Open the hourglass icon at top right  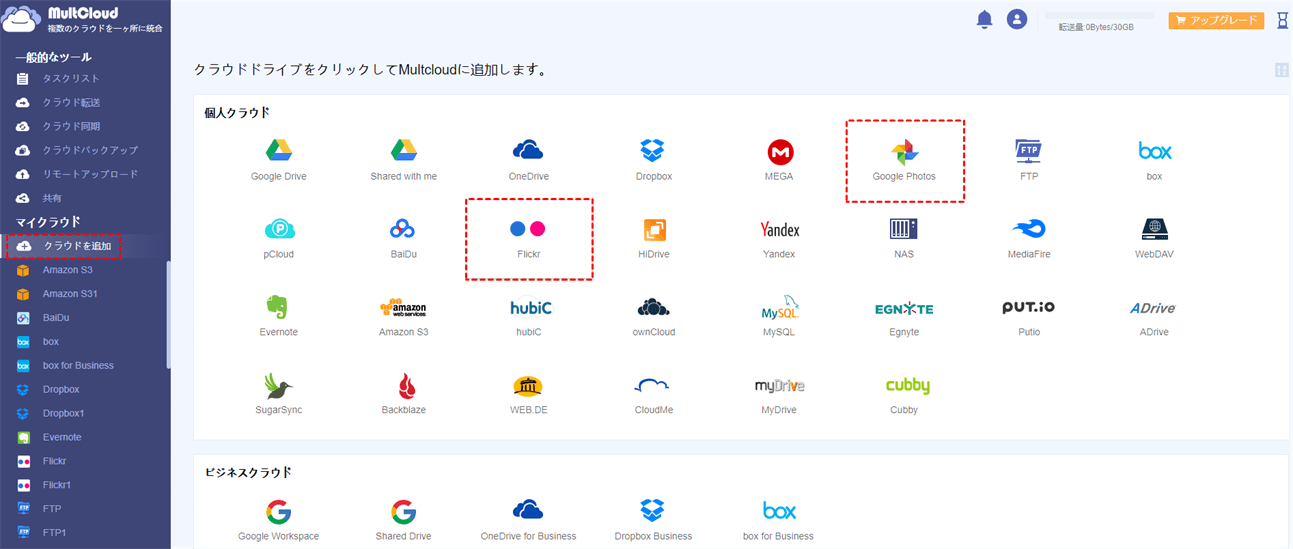(1282, 20)
